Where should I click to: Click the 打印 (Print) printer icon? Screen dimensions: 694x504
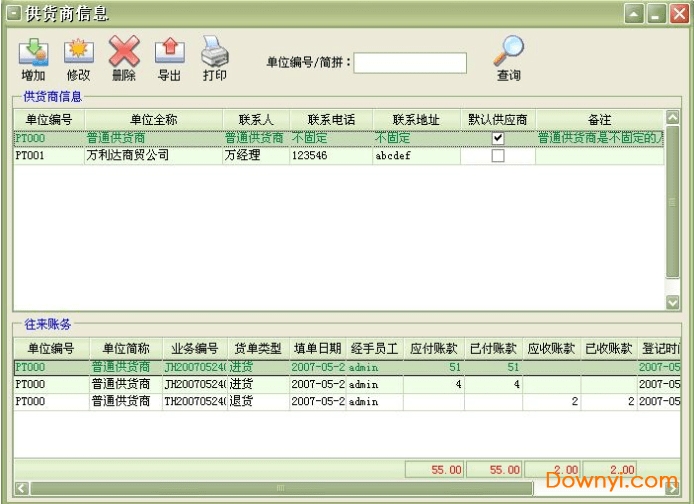pyautogui.click(x=215, y=52)
